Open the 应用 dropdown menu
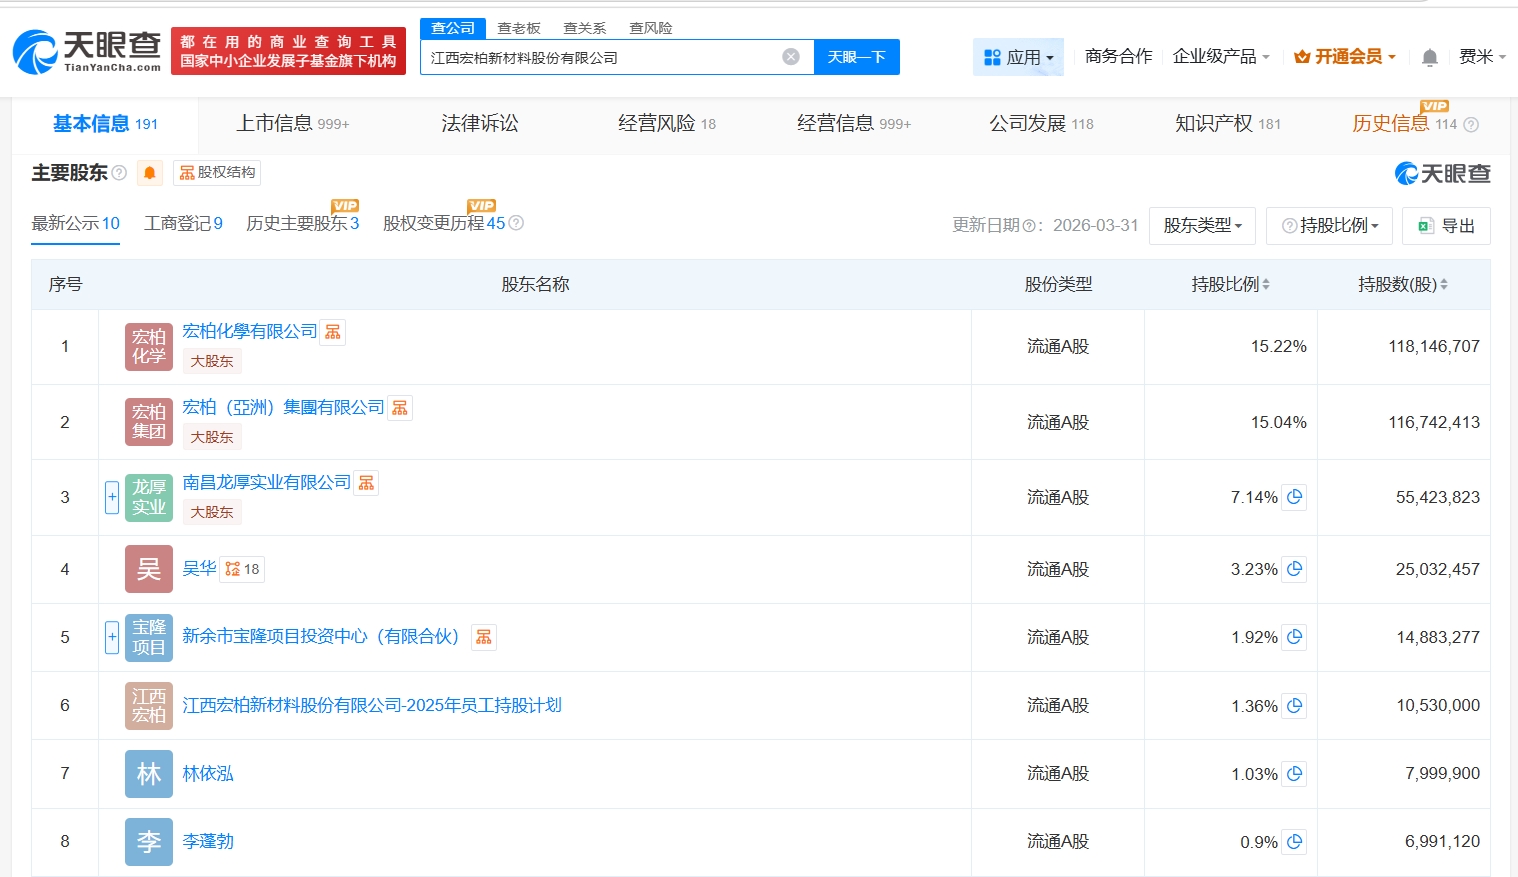The height and width of the screenshot is (877, 1518). 1018,57
